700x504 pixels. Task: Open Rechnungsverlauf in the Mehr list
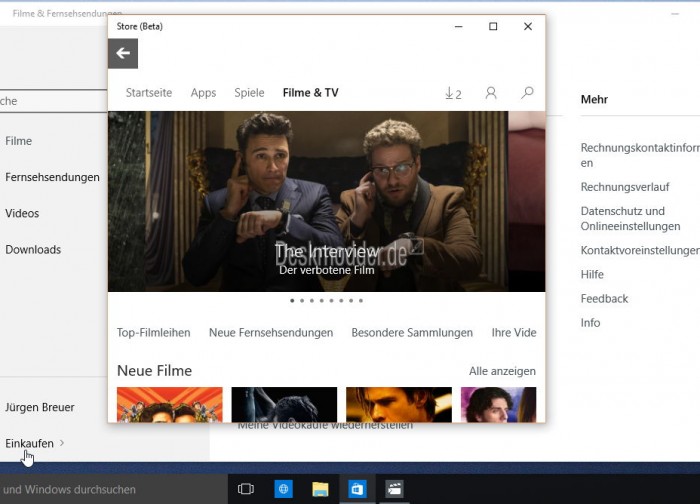click(625, 187)
